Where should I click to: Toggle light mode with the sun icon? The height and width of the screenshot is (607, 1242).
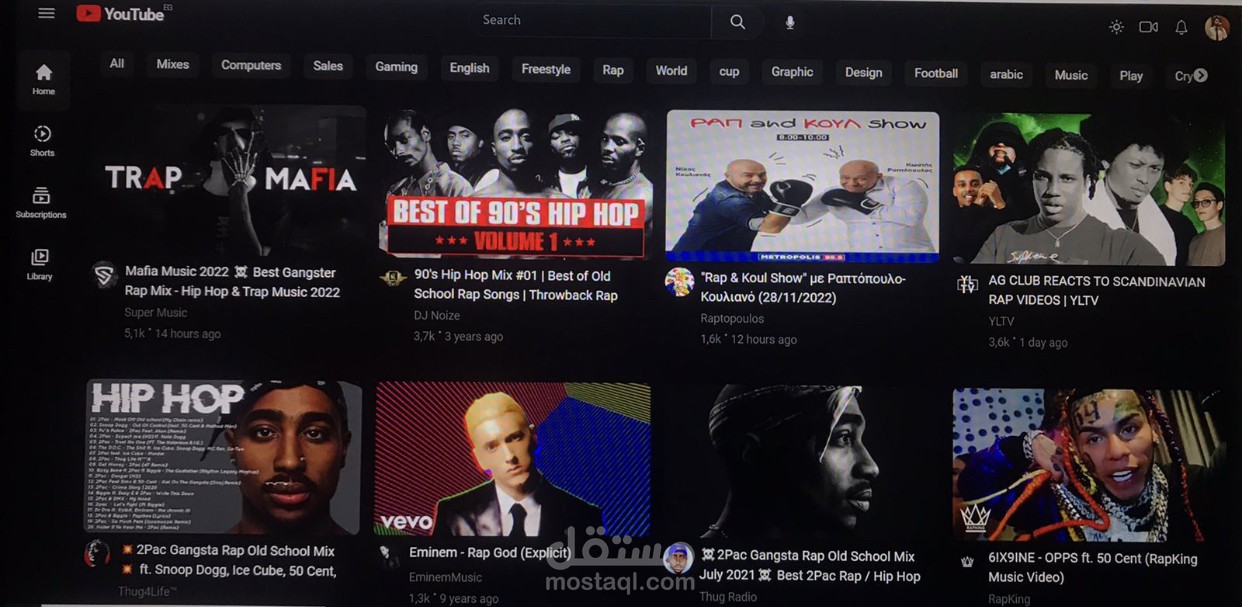1116,27
